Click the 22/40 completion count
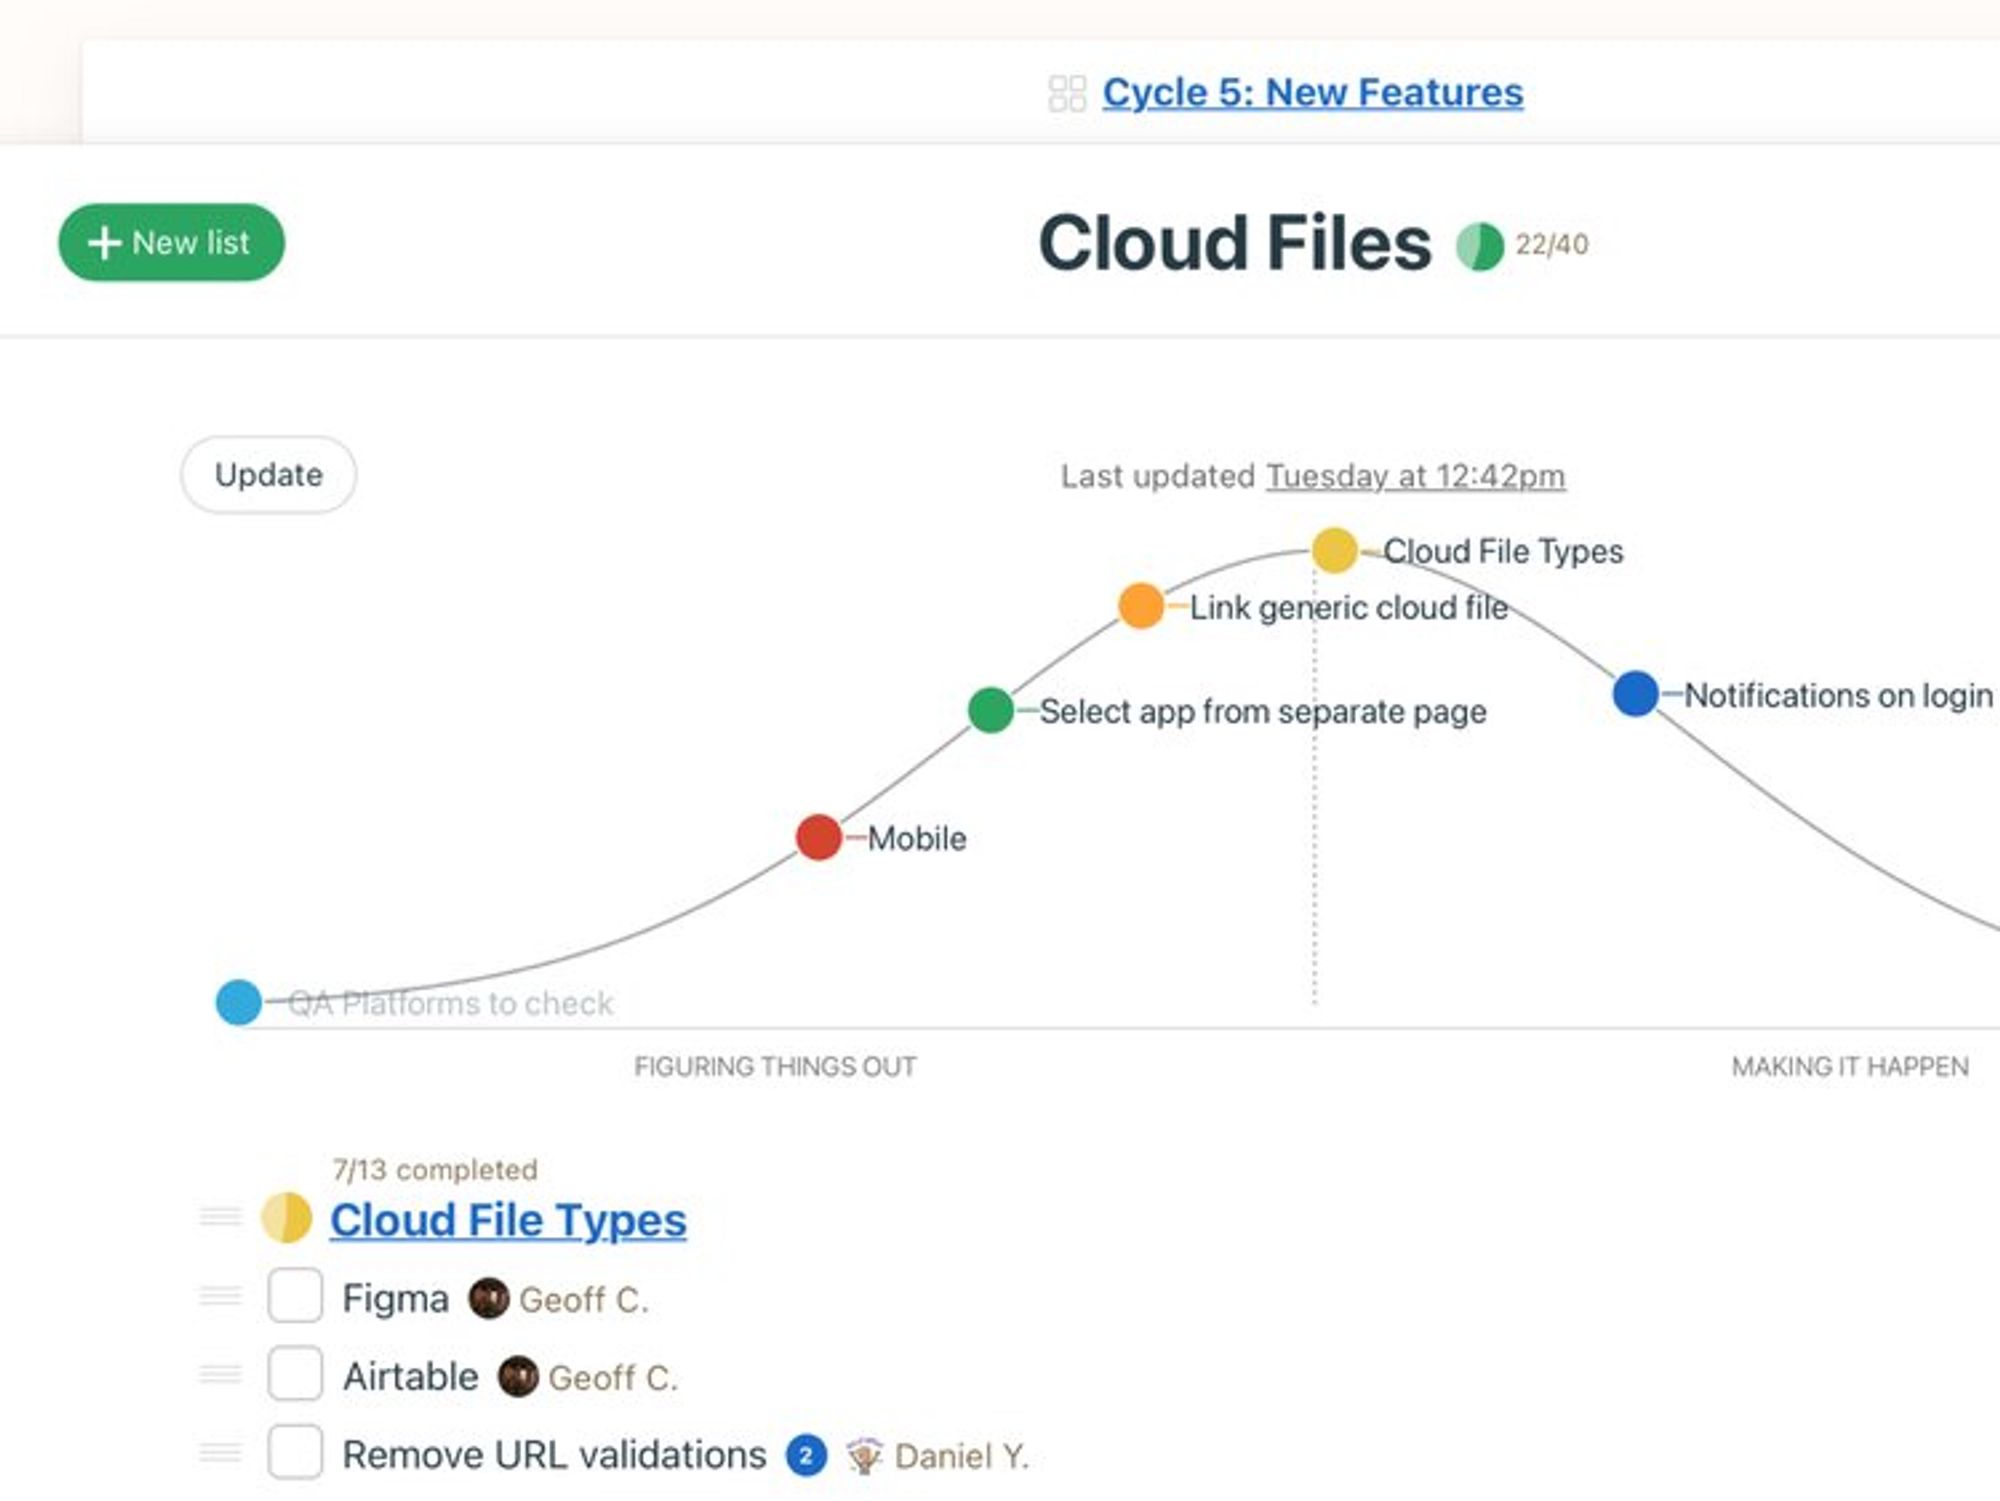Viewport: 2000px width, 1501px height. click(x=1551, y=244)
